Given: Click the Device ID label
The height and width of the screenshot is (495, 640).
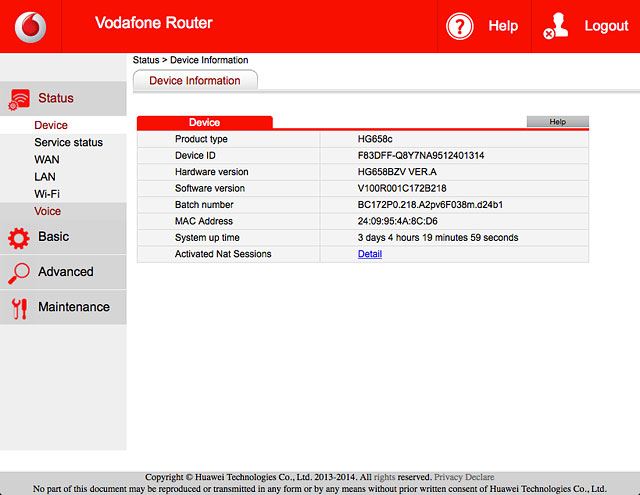Looking at the screenshot, I should coord(195,155).
